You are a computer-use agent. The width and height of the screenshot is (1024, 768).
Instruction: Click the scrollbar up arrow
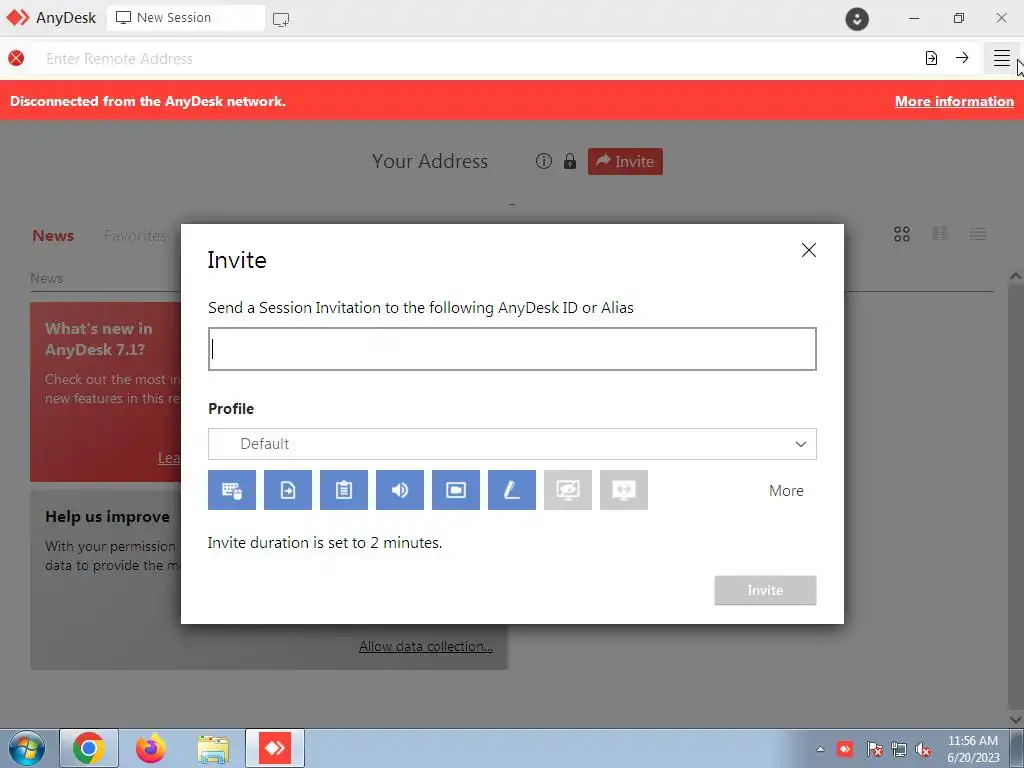point(1016,276)
